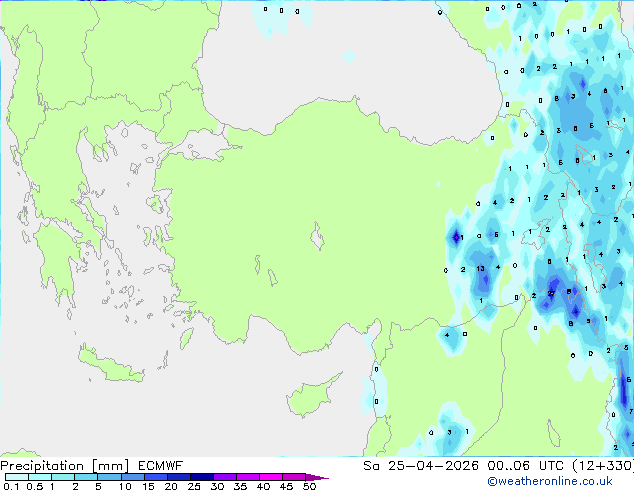The height and width of the screenshot is (490, 634).
Task: Select the 20–25 mm legend color swatch
Action: click(178, 477)
